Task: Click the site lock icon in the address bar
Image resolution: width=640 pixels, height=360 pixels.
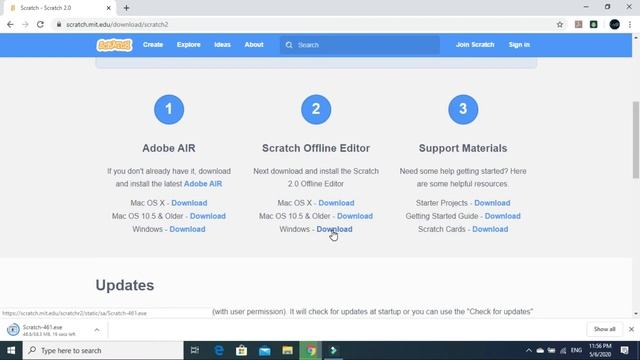Action: point(59,24)
